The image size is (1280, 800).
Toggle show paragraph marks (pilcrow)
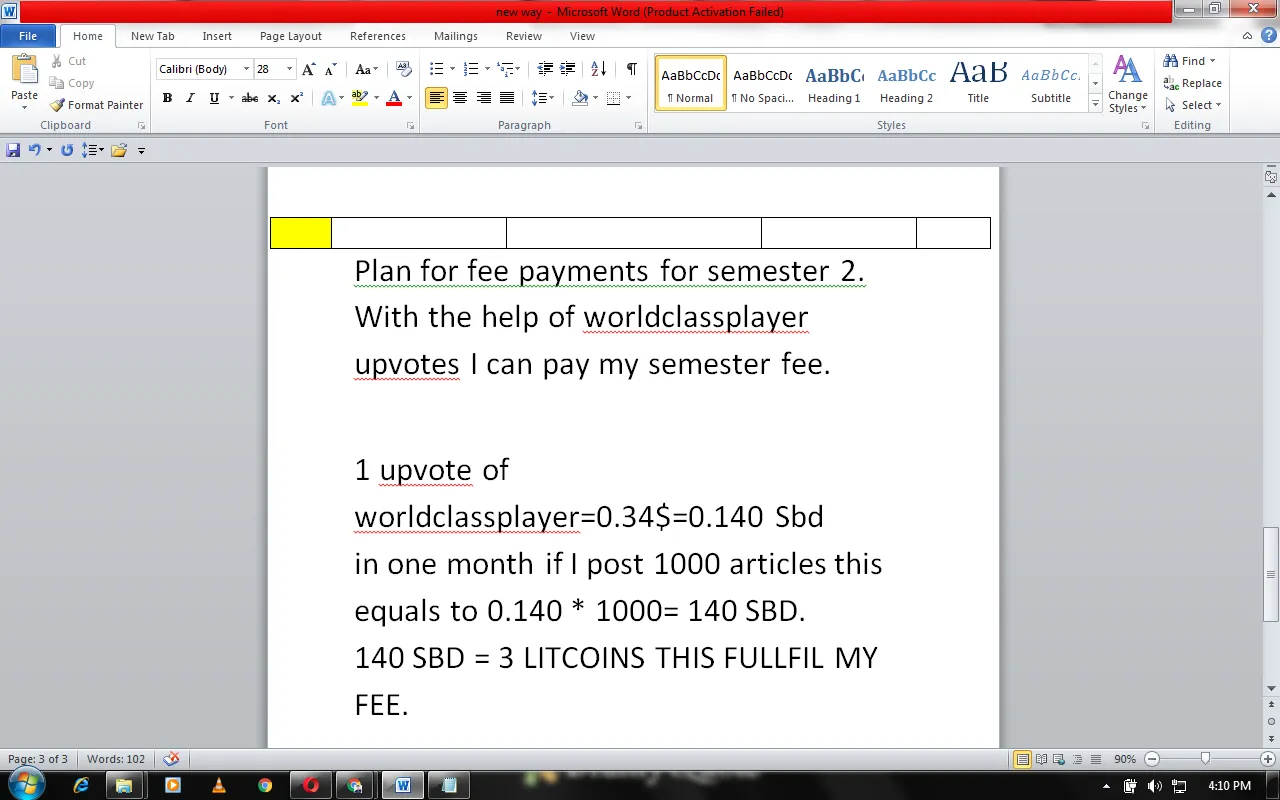click(x=631, y=69)
